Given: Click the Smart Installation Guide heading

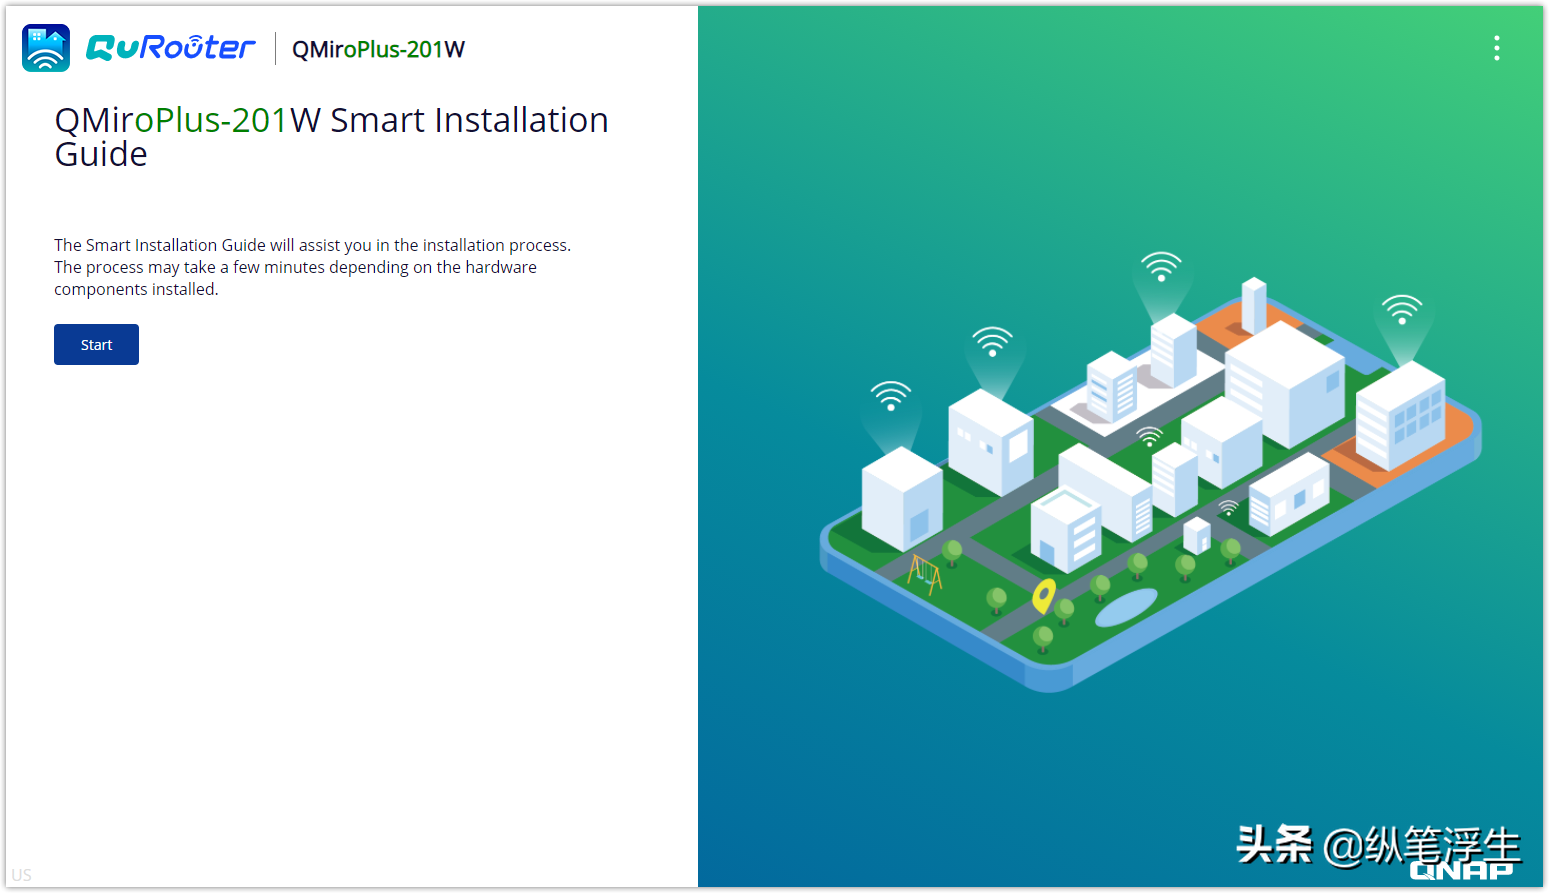Looking at the screenshot, I should (x=331, y=137).
